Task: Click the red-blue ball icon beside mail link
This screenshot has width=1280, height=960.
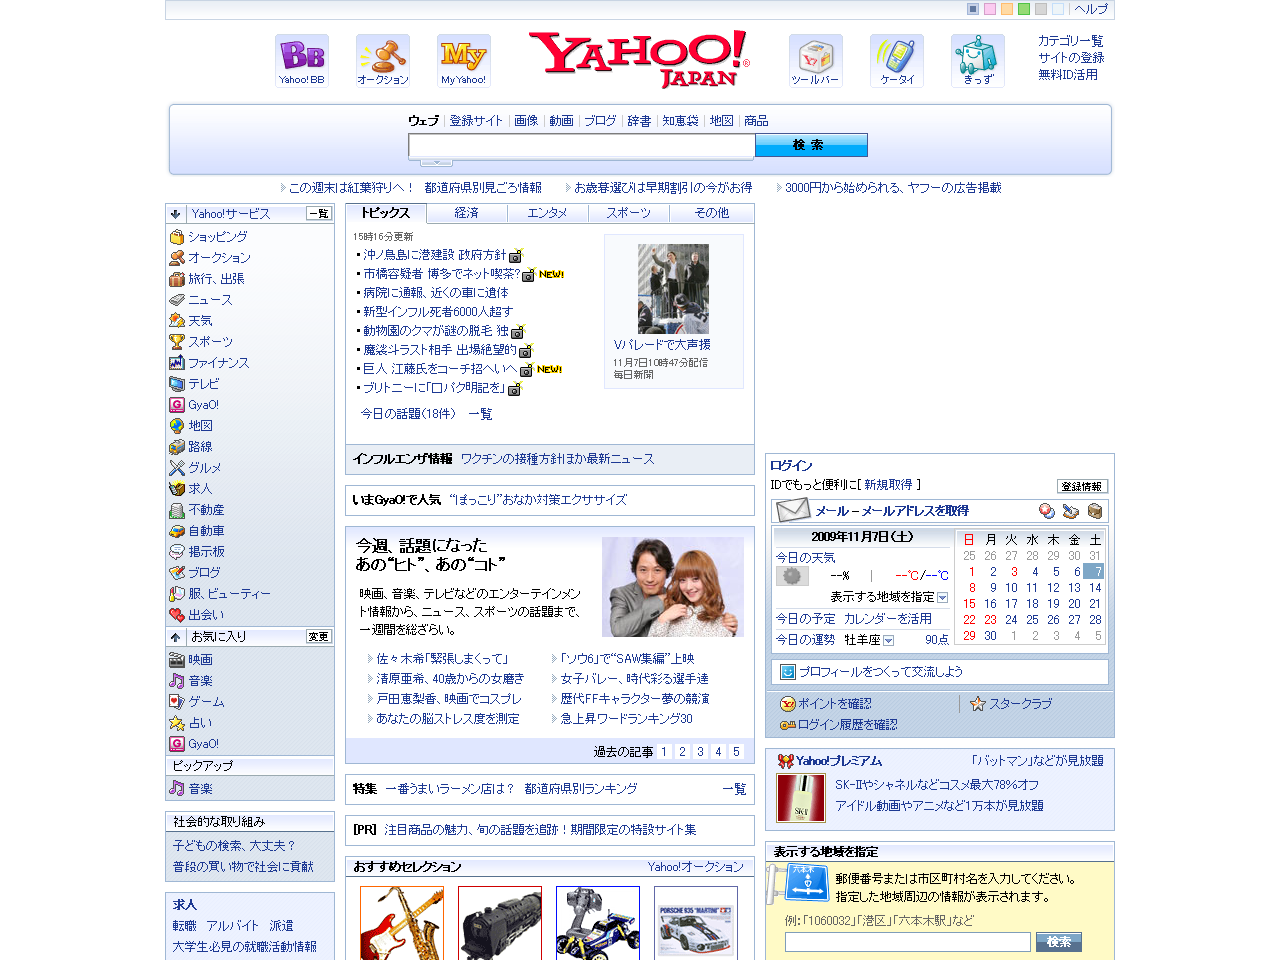Action: point(1047,511)
